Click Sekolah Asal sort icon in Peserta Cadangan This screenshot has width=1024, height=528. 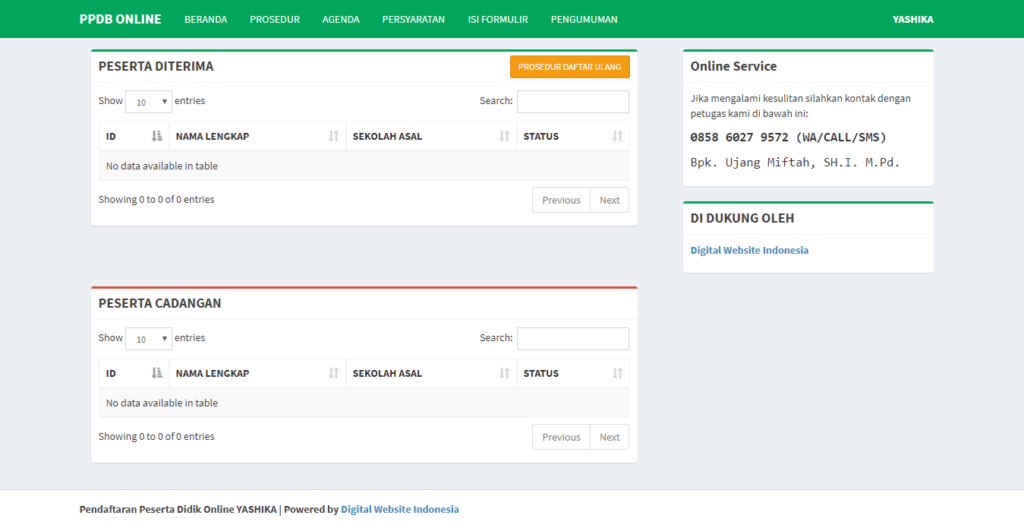504,373
